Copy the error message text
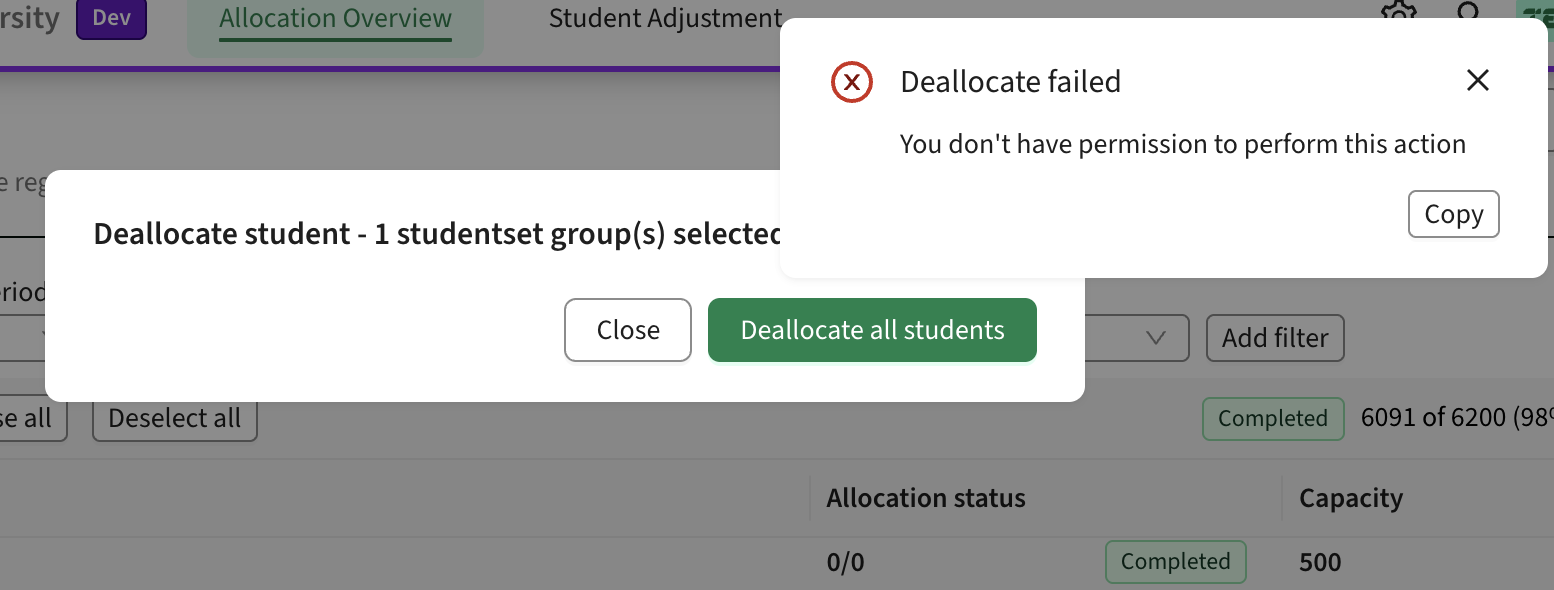The height and width of the screenshot is (590, 1554). [1453, 214]
